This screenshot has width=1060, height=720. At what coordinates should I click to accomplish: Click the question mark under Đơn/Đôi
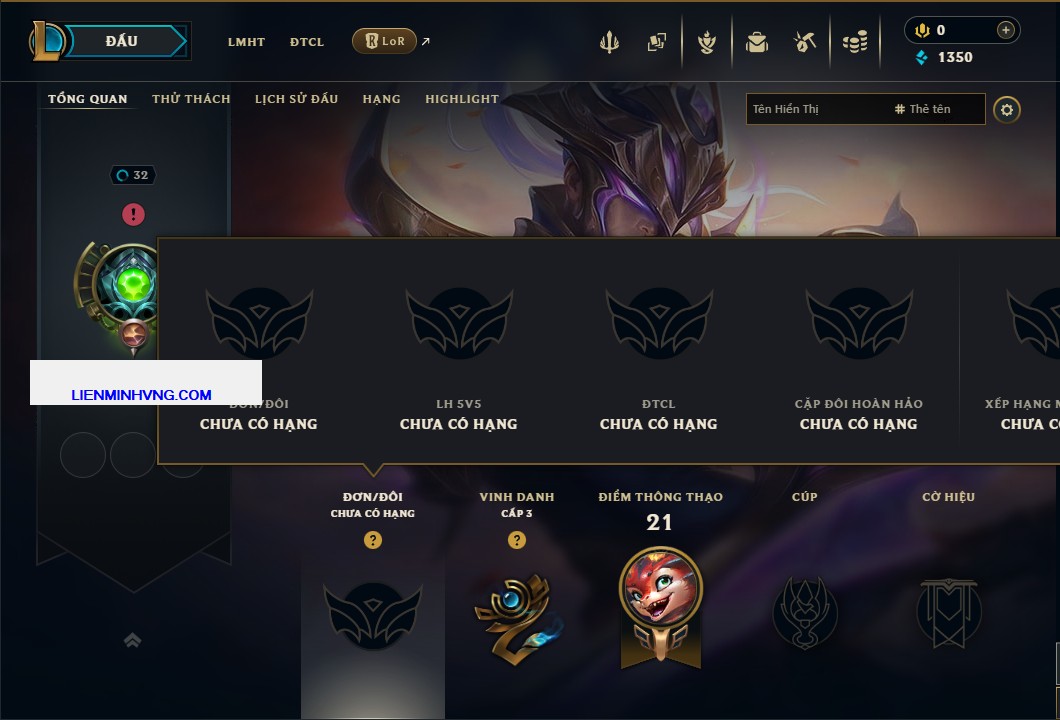pos(372,539)
